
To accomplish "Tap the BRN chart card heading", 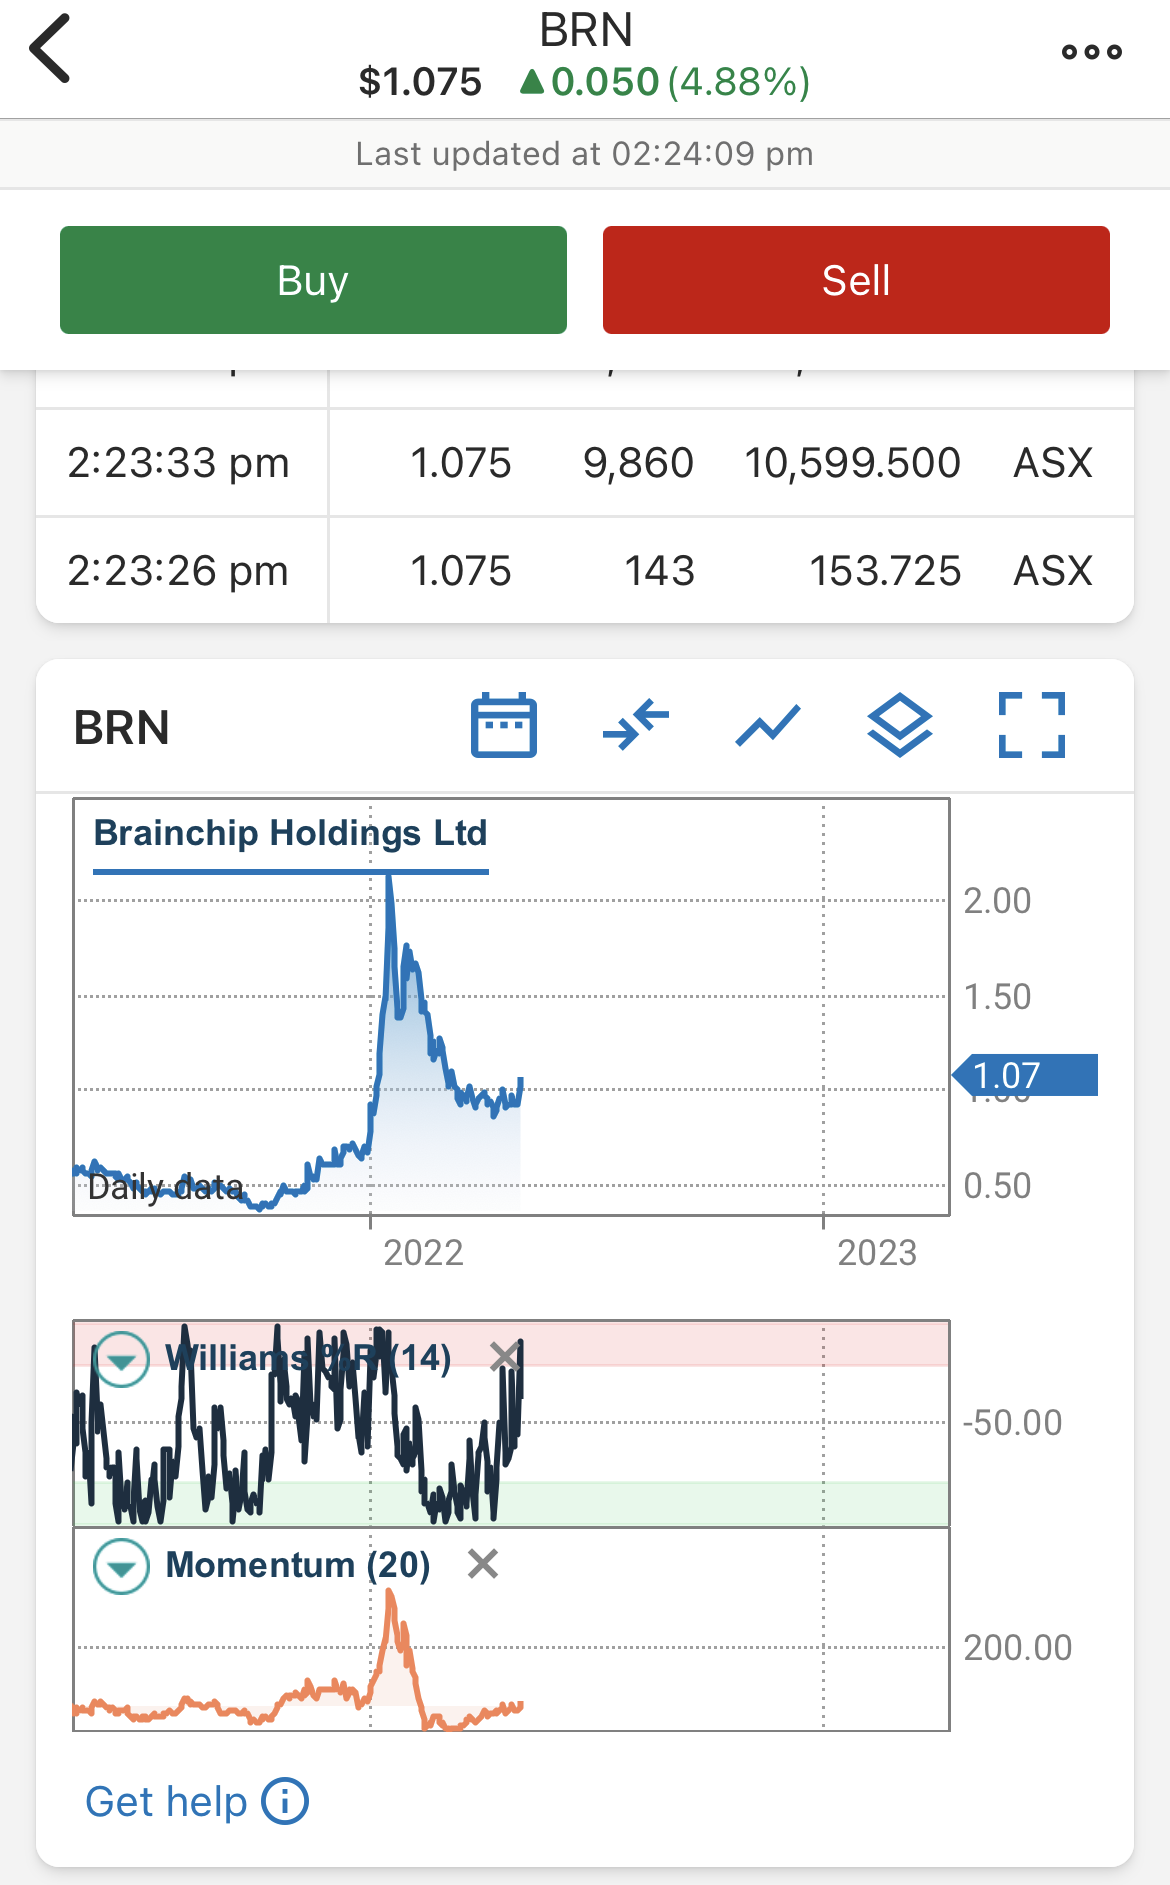I will (122, 727).
